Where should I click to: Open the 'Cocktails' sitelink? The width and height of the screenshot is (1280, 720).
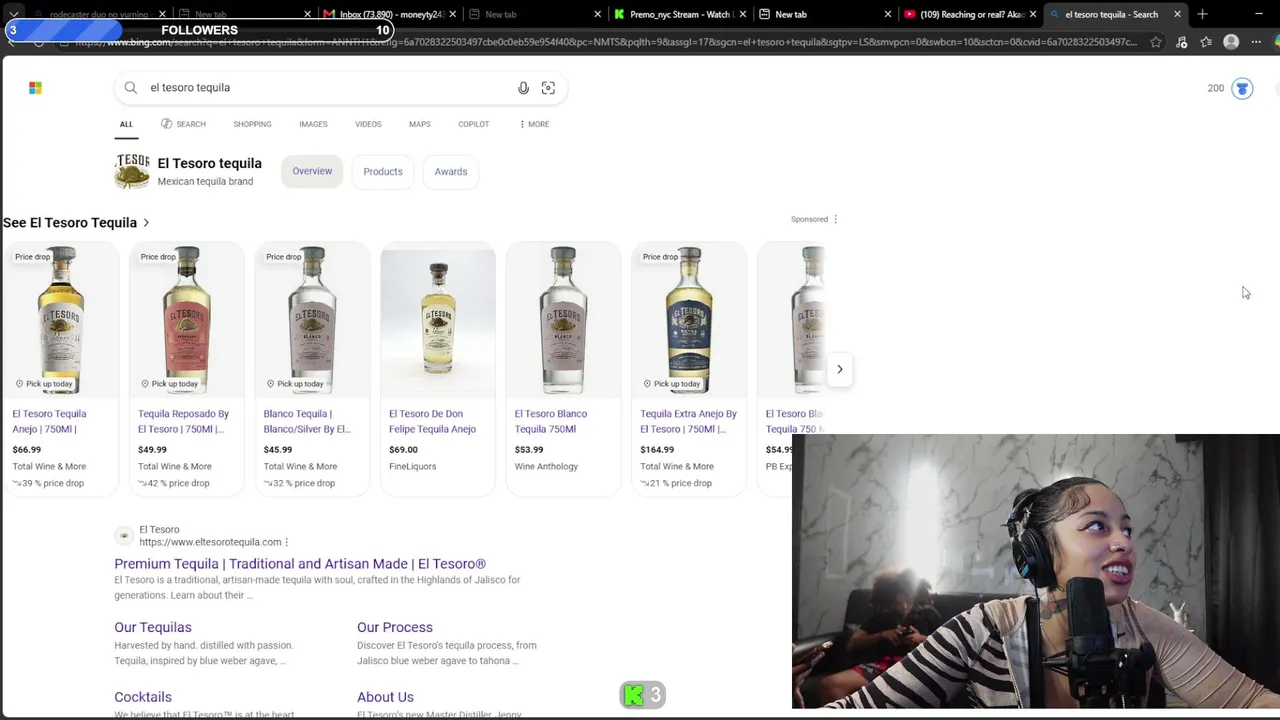[x=143, y=697]
